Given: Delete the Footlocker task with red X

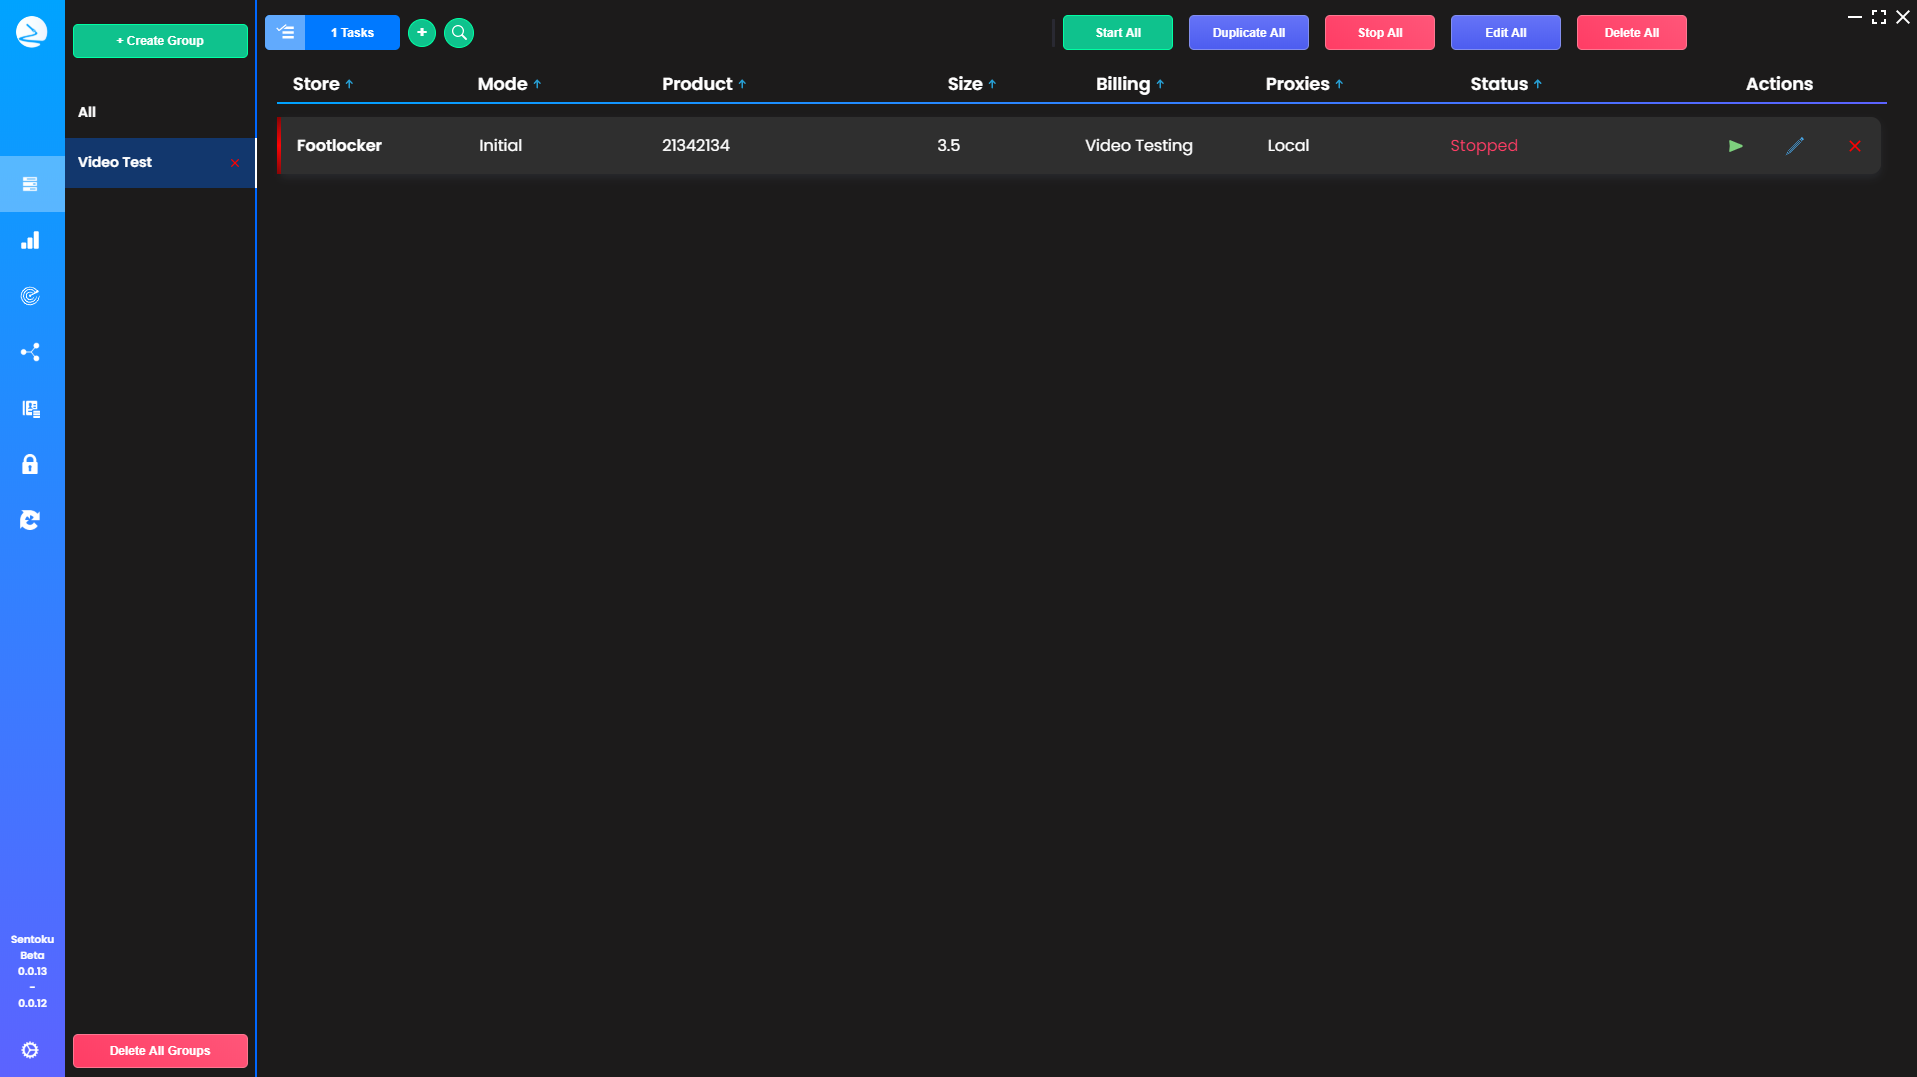Looking at the screenshot, I should pyautogui.click(x=1855, y=146).
